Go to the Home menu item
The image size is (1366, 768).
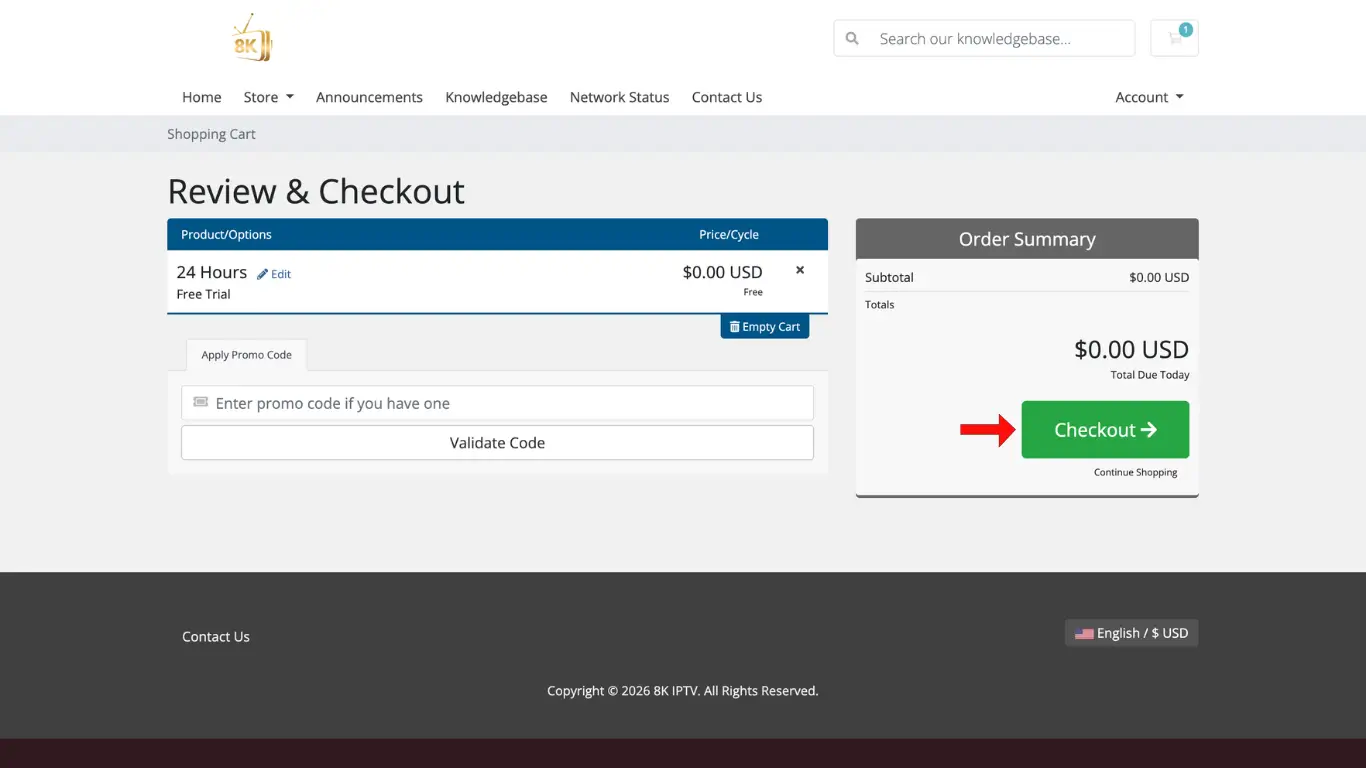coord(202,97)
